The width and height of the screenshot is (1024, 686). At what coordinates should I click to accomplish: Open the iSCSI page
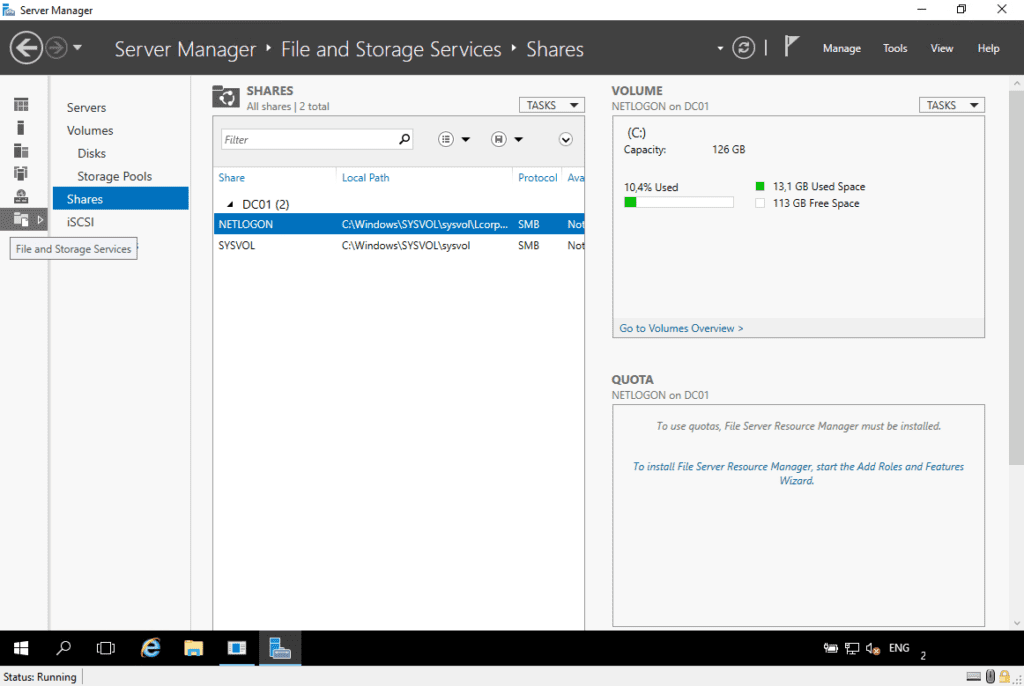tap(80, 222)
